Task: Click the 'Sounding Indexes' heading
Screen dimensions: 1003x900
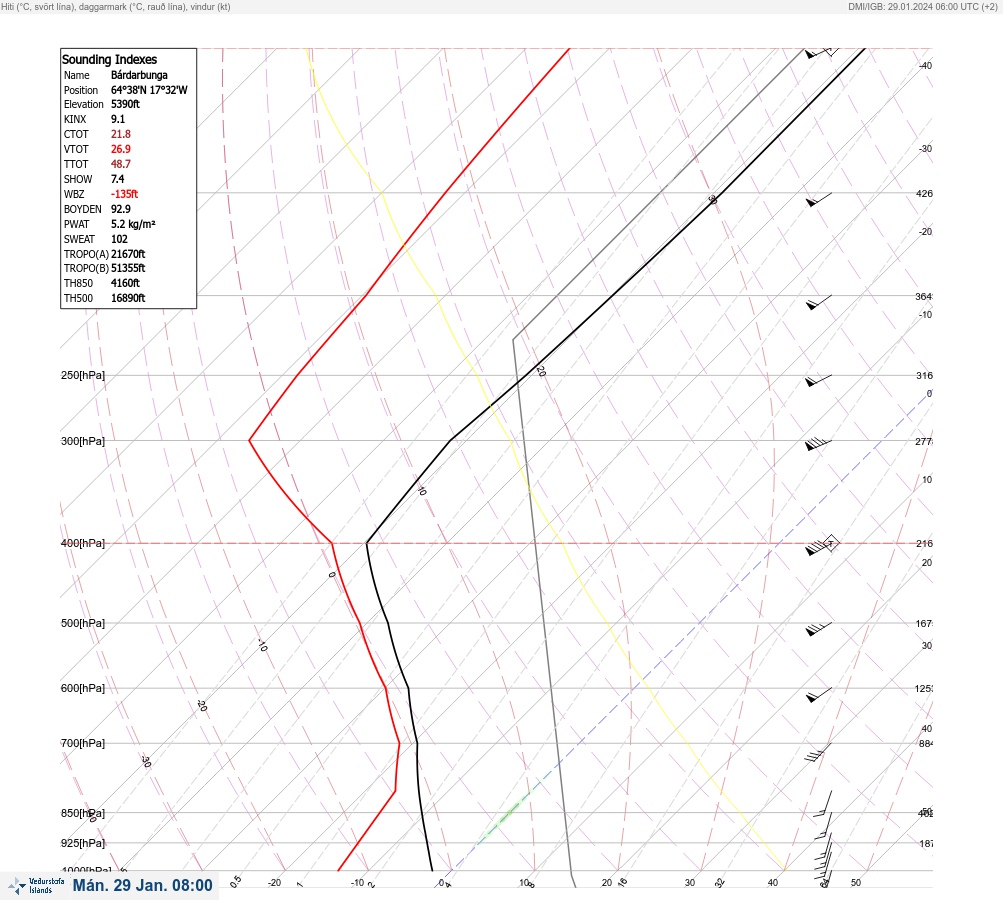Action: coord(109,59)
